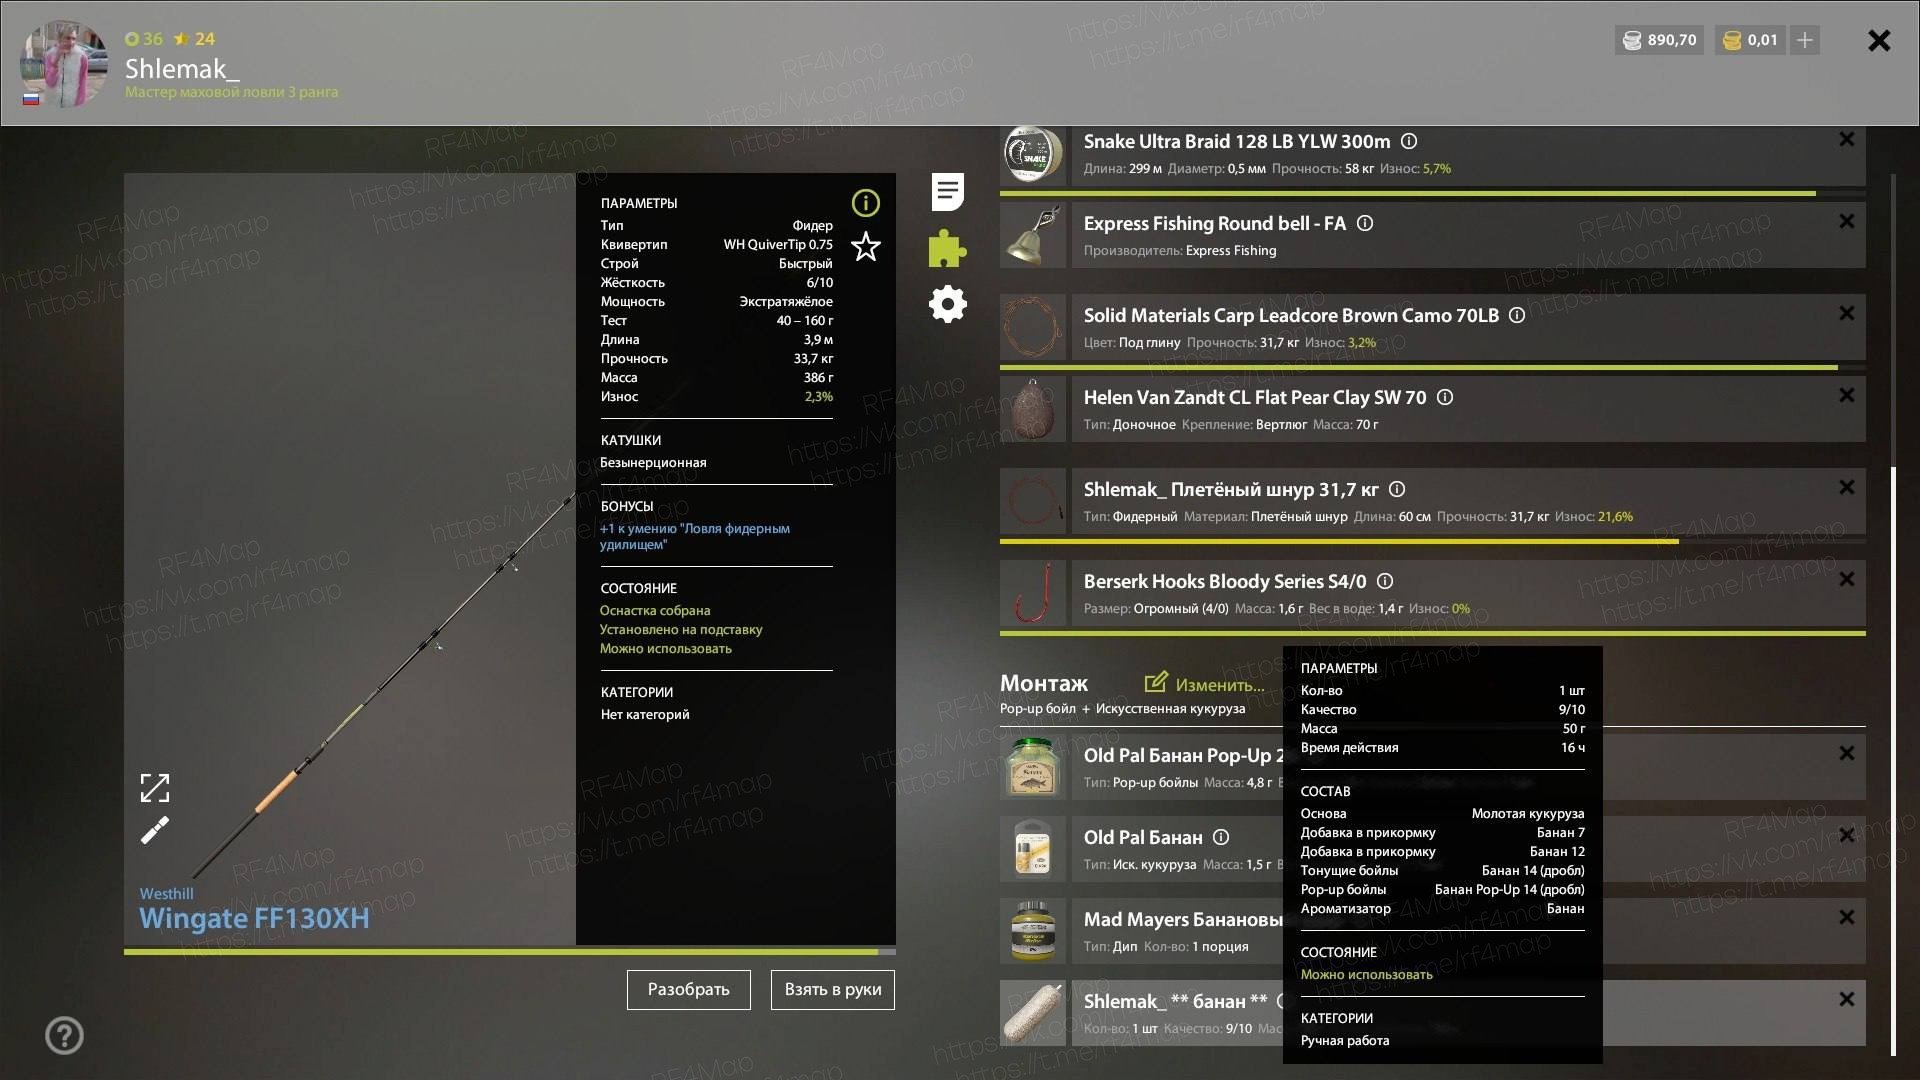Image resolution: width=1920 pixels, height=1080 pixels.
Task: Click the Взять в руки button
Action: coord(833,990)
